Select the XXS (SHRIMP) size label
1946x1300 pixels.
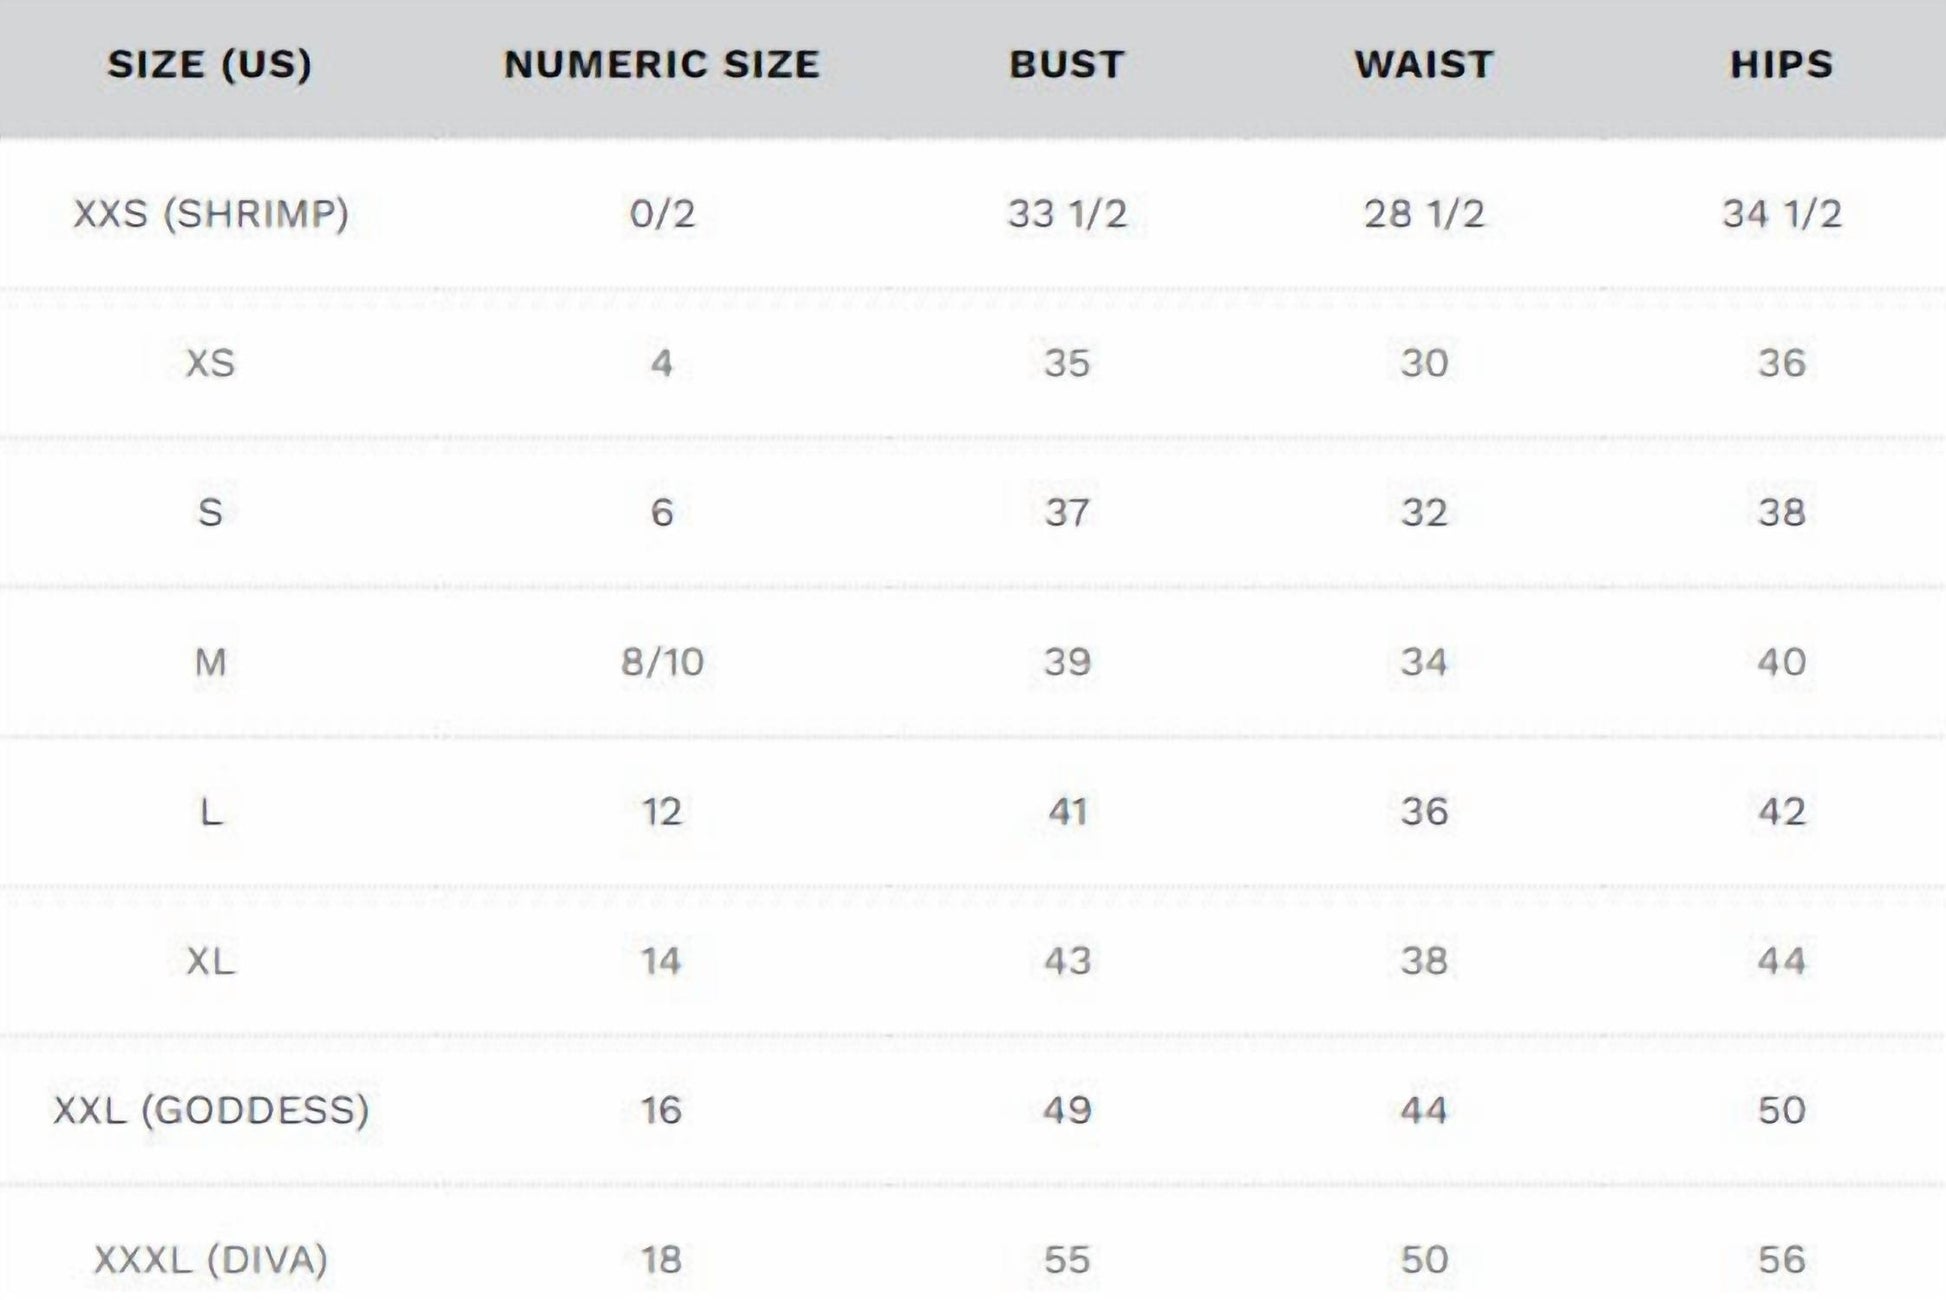[x=210, y=213]
